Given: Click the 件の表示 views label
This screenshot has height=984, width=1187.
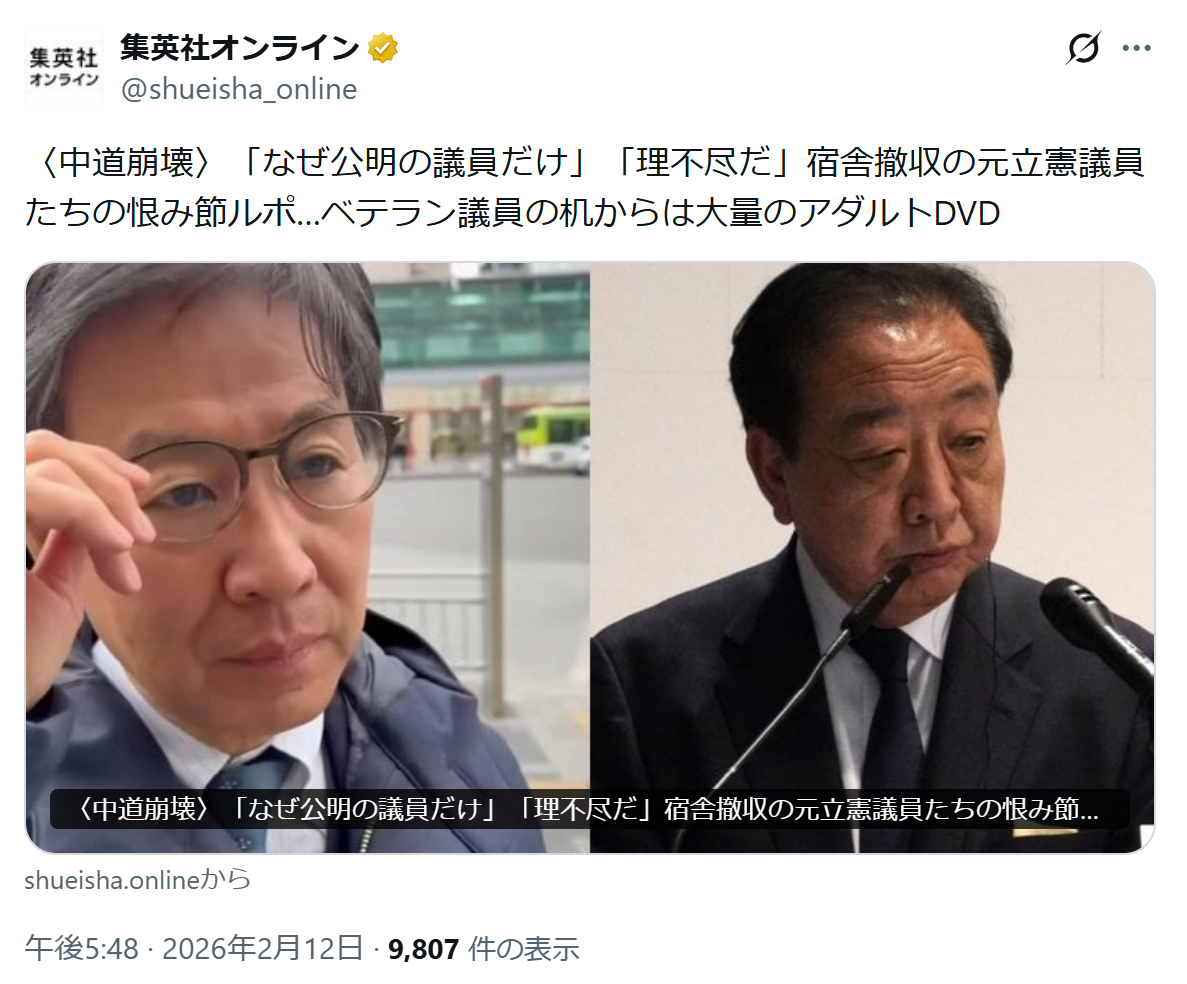Looking at the screenshot, I should [x=524, y=948].
